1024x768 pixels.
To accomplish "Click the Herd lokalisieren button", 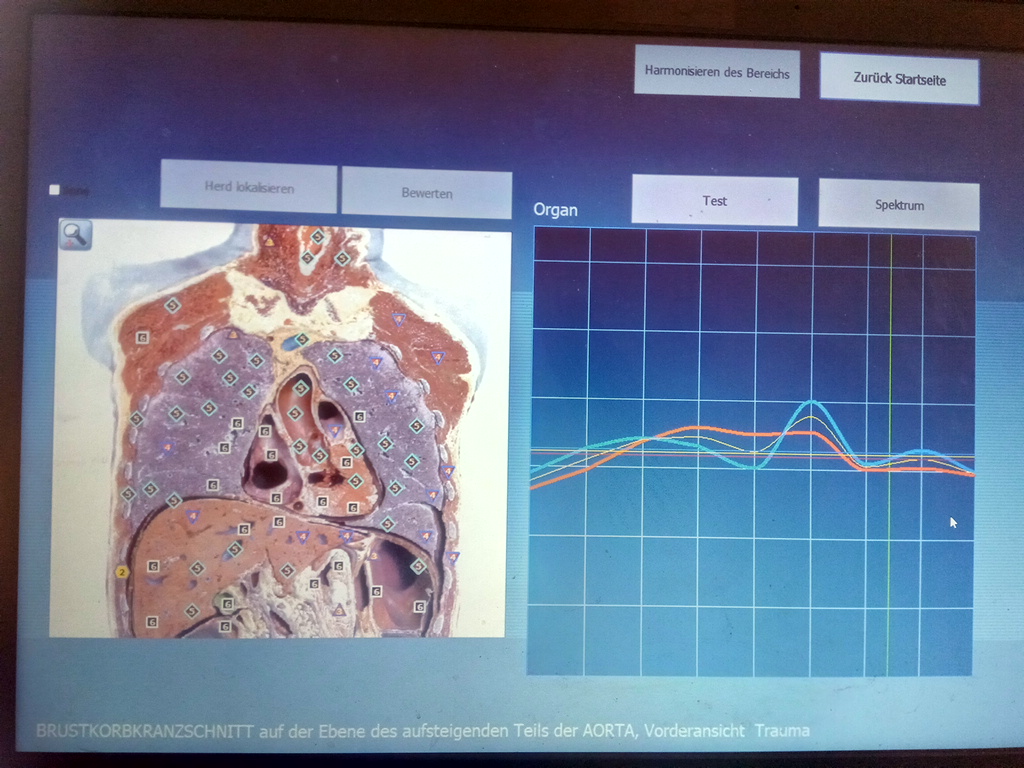I will tap(249, 186).
